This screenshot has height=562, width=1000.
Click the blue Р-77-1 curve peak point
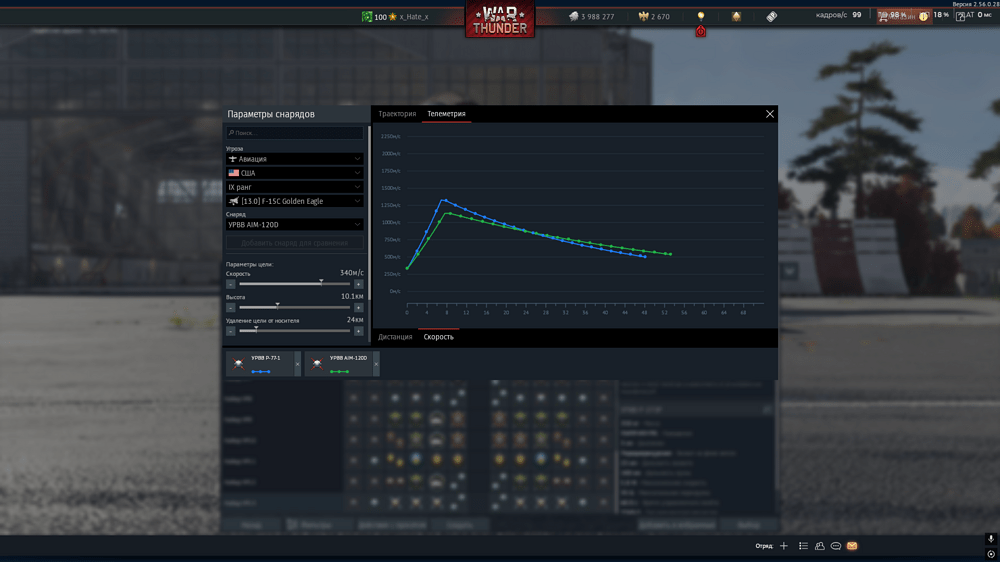446,200
